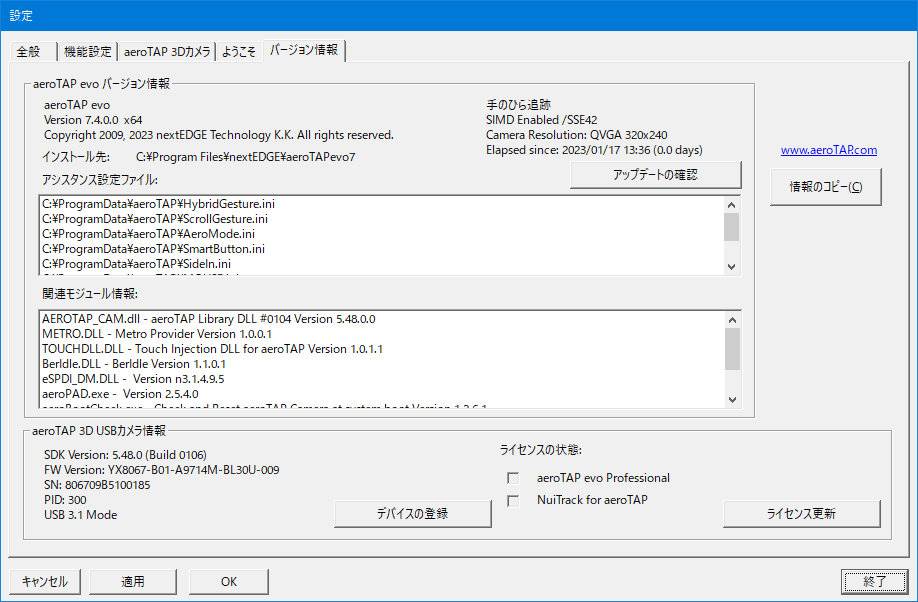
Task: Switch to the 全般 tab
Action: pyautogui.click(x=33, y=52)
